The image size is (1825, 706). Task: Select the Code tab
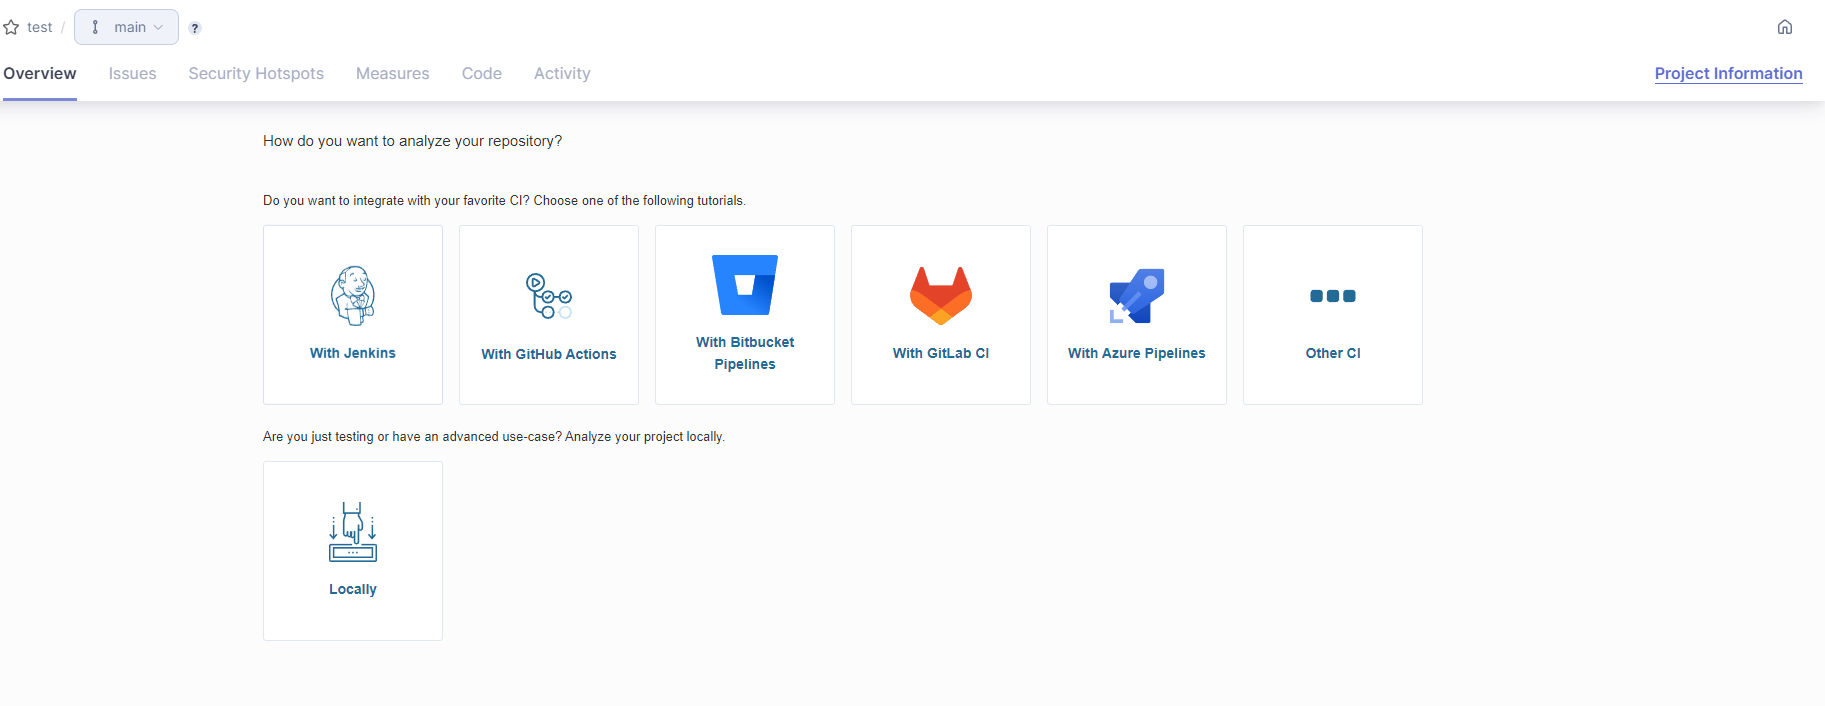coord(482,74)
